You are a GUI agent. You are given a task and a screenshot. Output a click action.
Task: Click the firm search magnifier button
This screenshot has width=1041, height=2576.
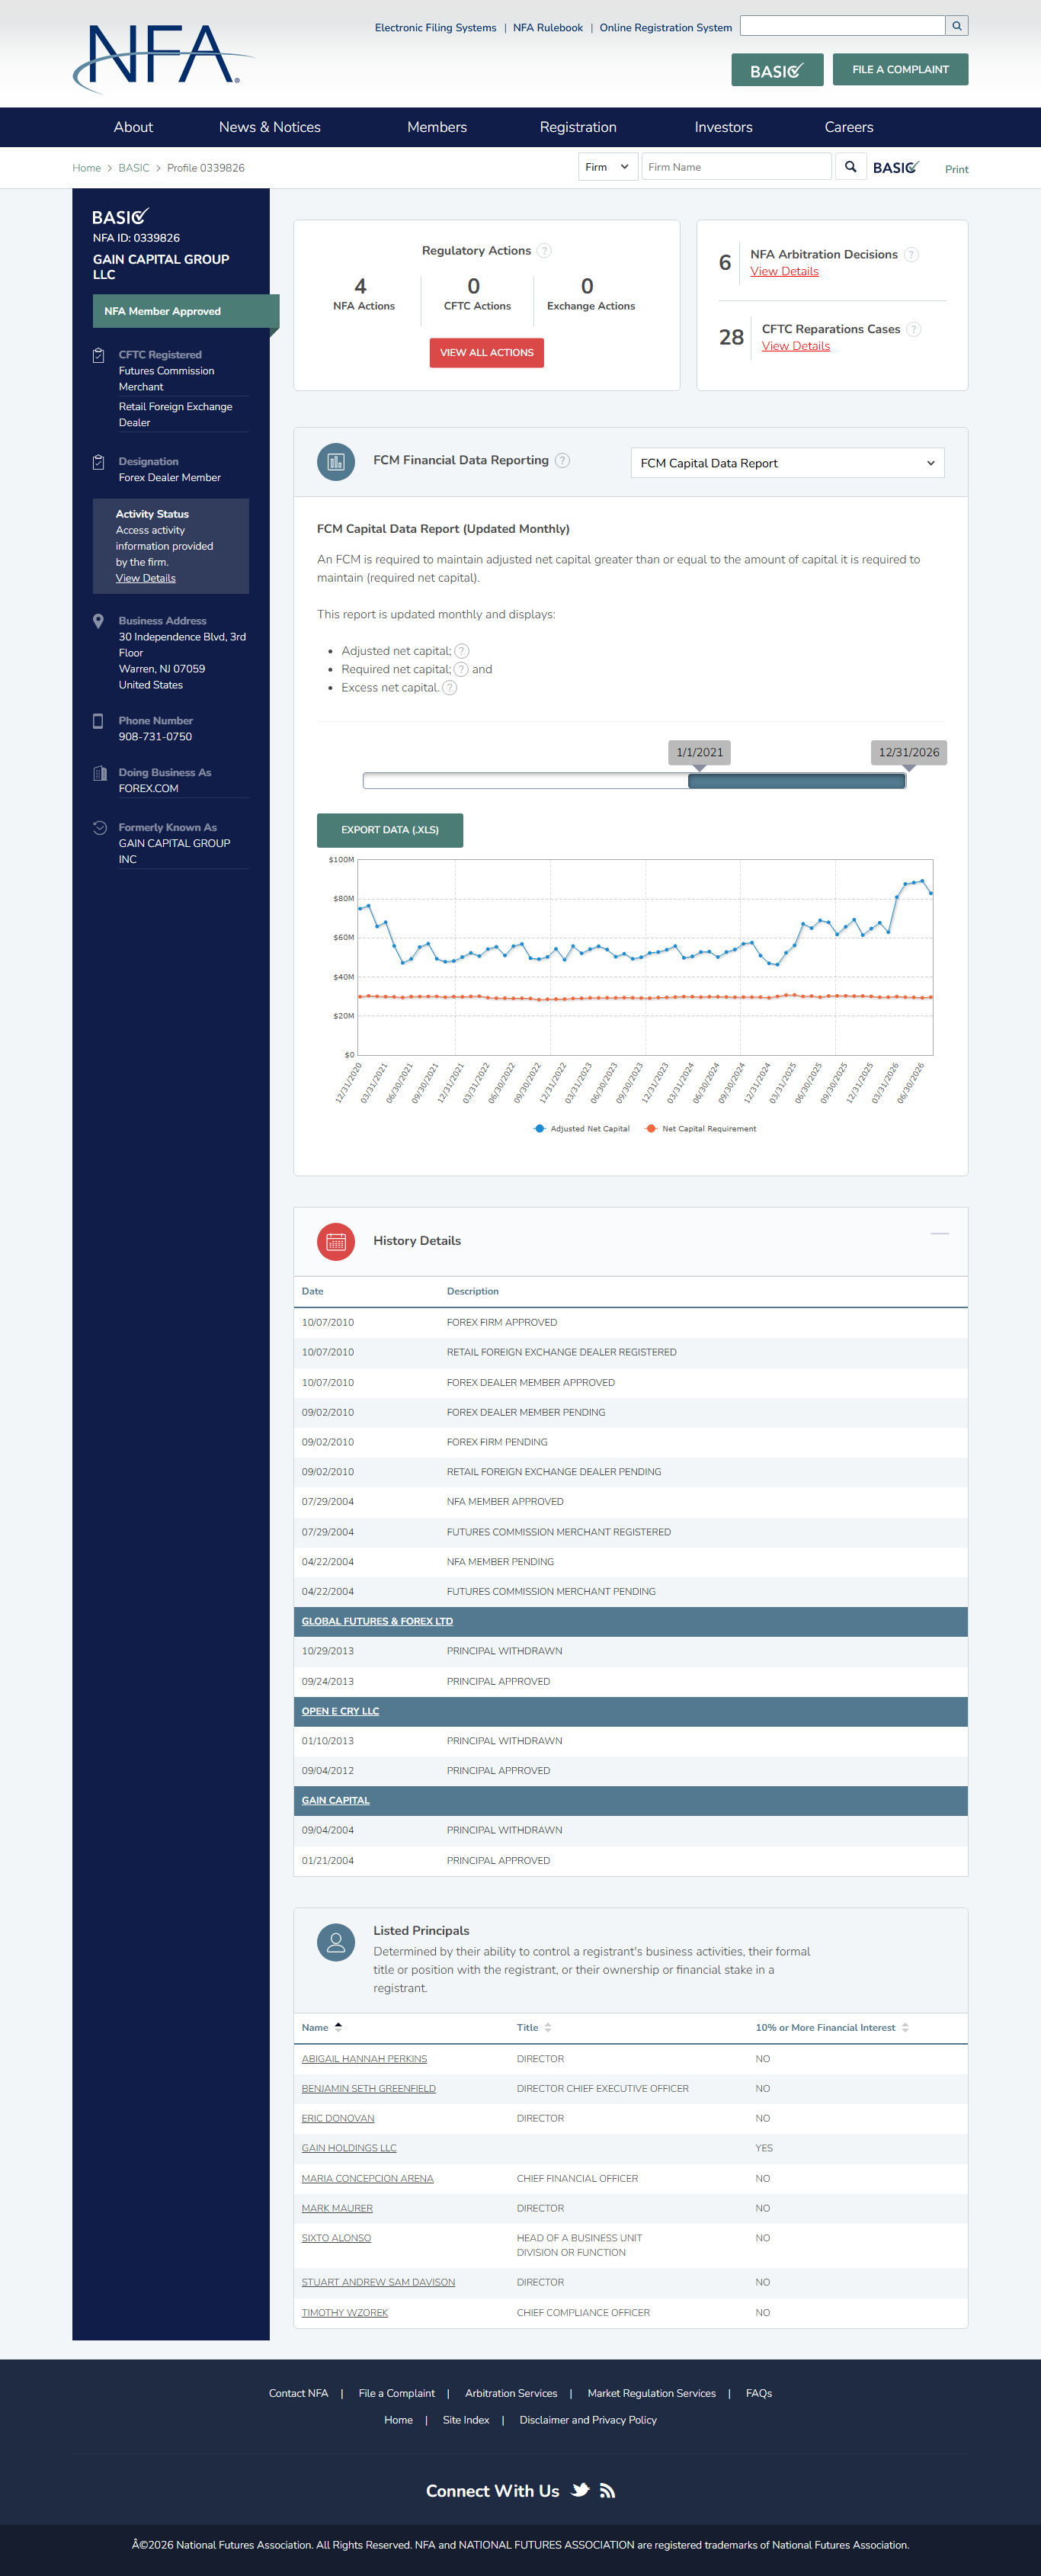[x=850, y=167]
